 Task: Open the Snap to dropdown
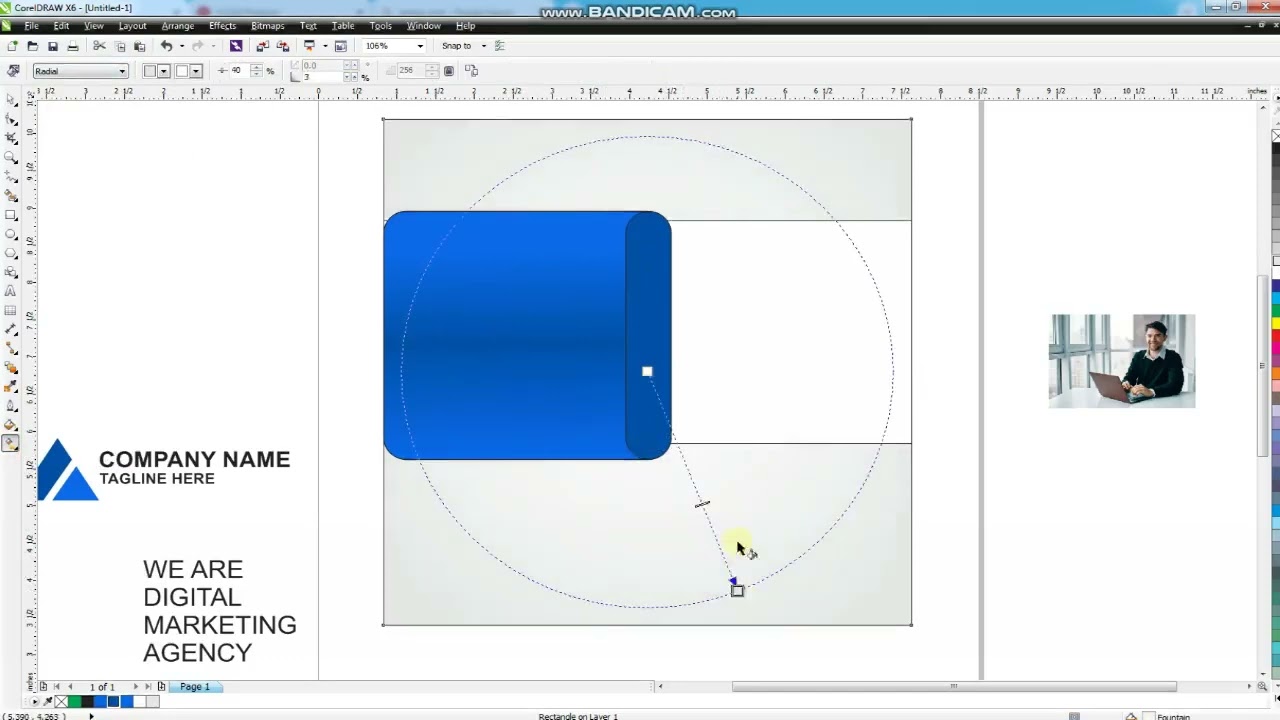(483, 46)
